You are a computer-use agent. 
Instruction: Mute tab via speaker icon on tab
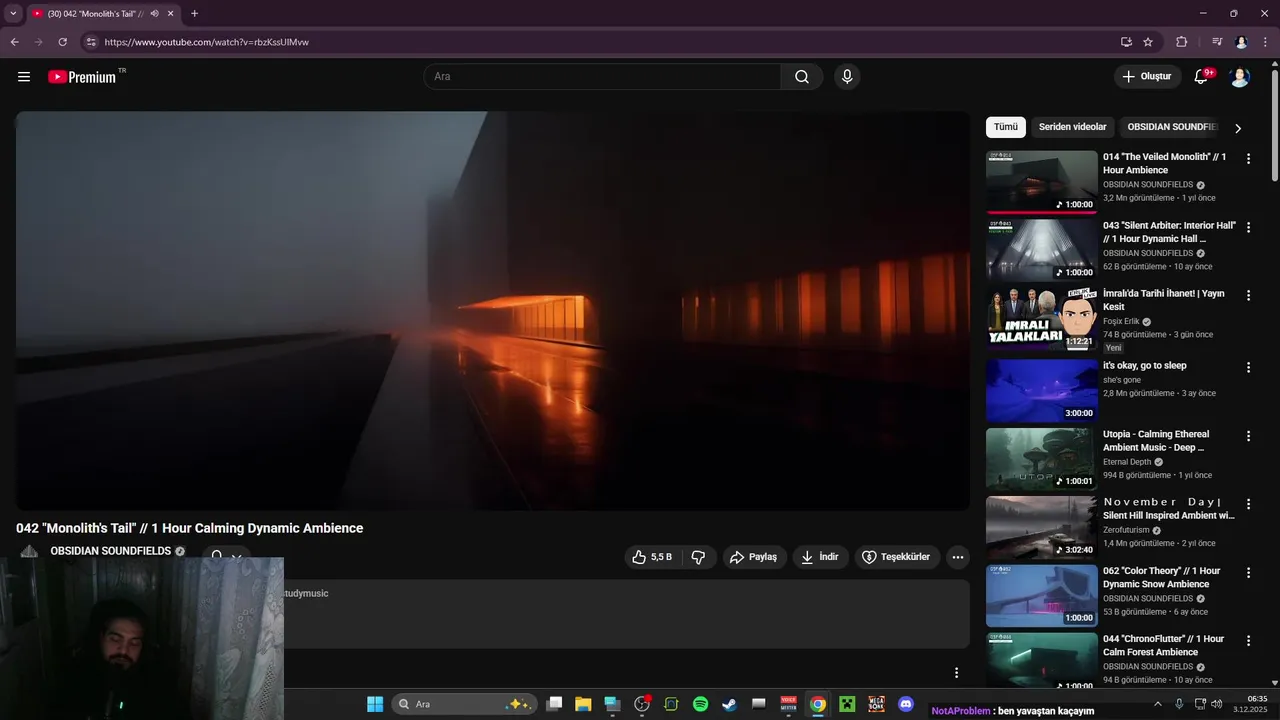coord(154,14)
